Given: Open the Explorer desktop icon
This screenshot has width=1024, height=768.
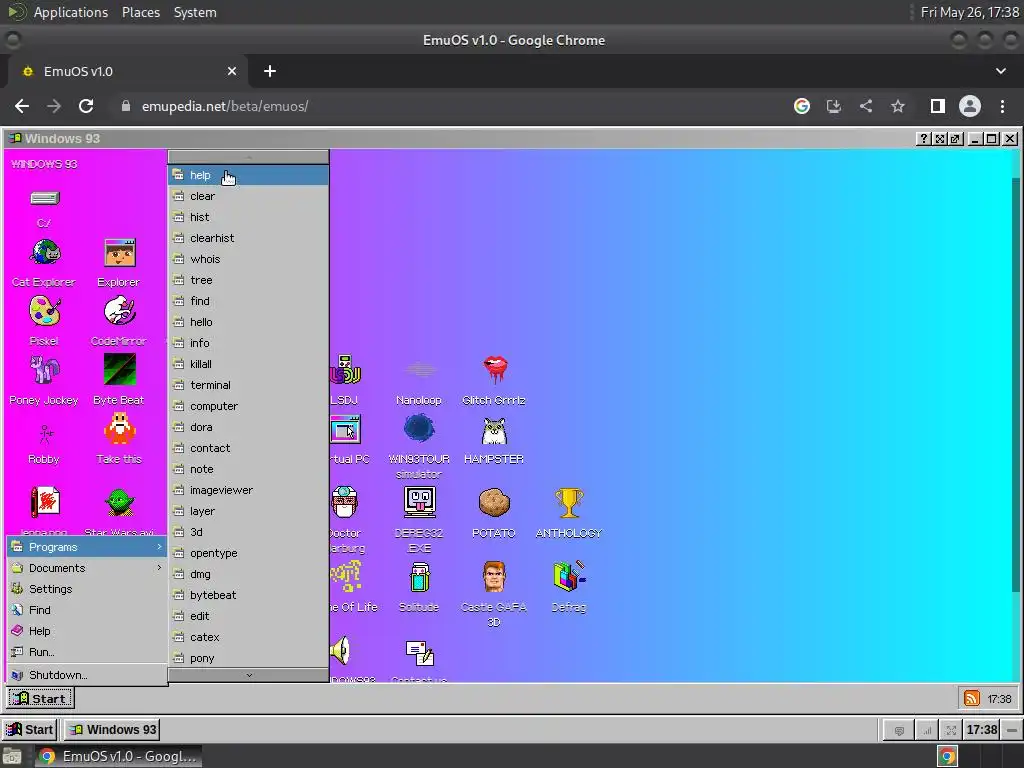Looking at the screenshot, I should [x=120, y=253].
